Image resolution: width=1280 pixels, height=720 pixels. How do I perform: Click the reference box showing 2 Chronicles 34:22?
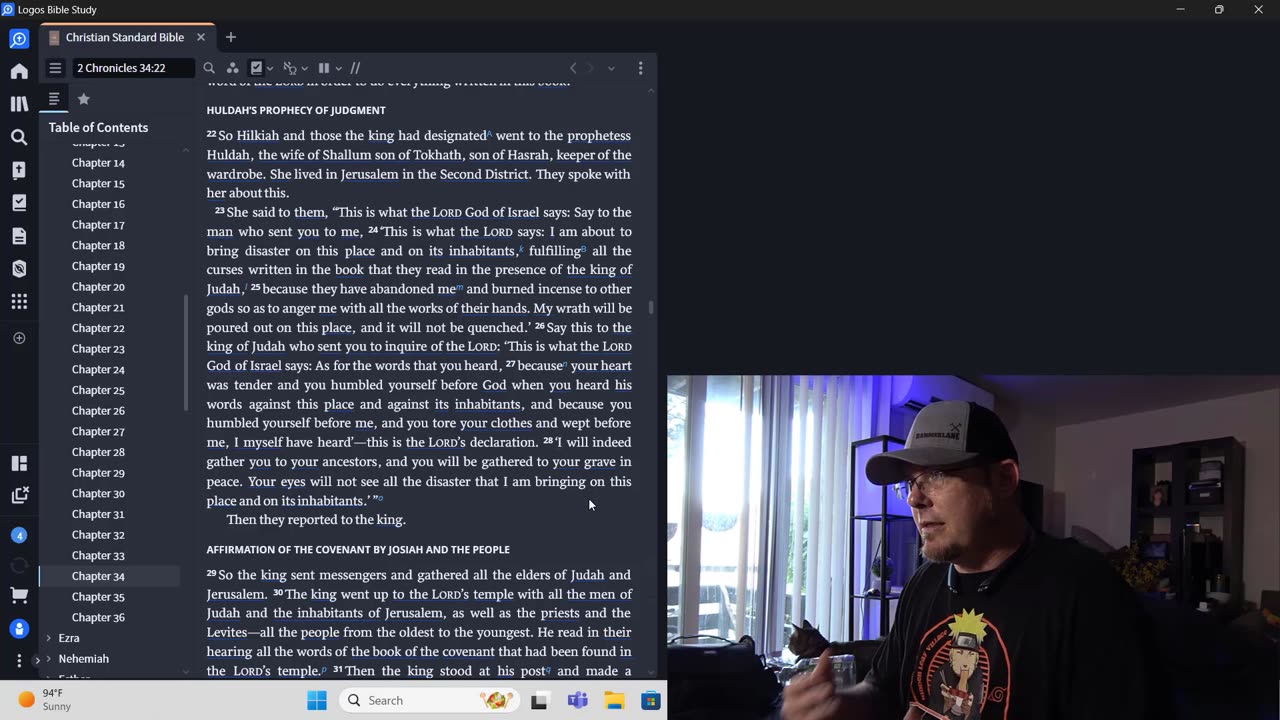[135, 68]
